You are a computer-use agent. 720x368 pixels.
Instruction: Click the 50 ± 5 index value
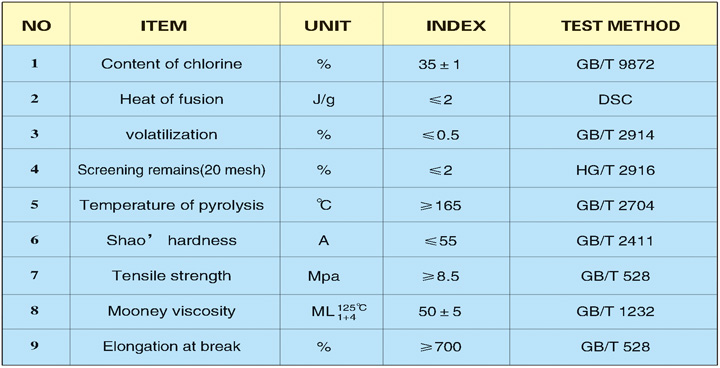[x=440, y=311]
